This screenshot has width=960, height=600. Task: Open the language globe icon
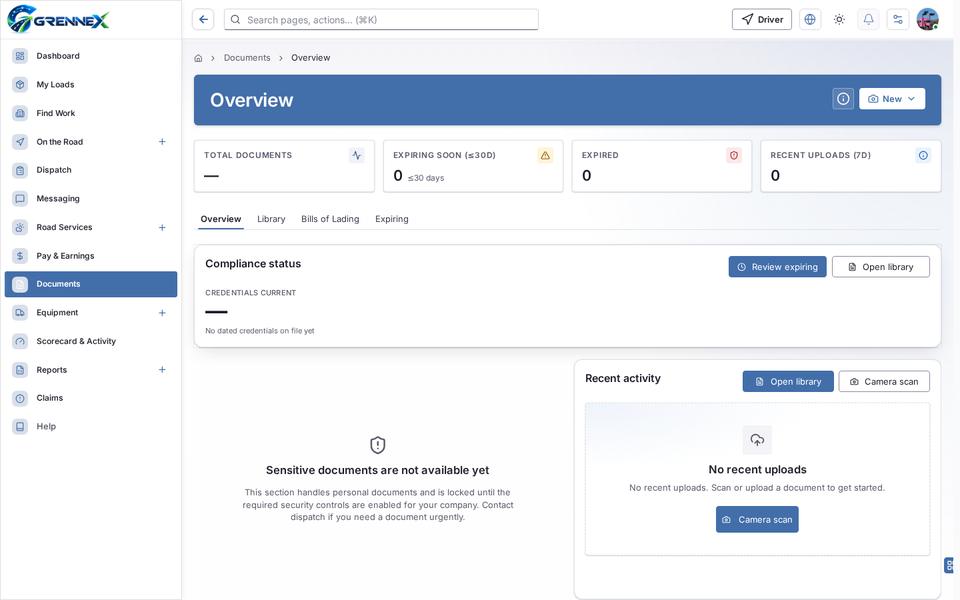tap(809, 20)
